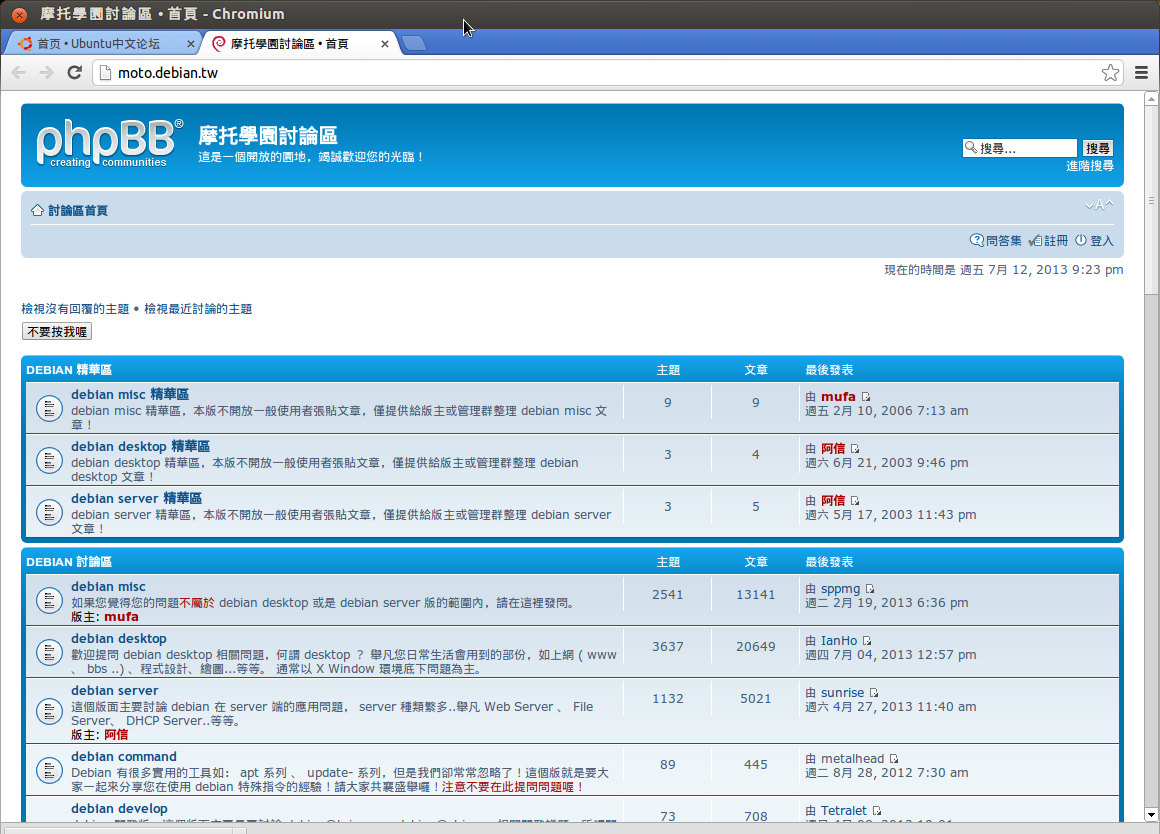Viewport: 1160px width, 834px height.
Task: View latest post icon in debian server 精華區 row
Action: point(855,500)
